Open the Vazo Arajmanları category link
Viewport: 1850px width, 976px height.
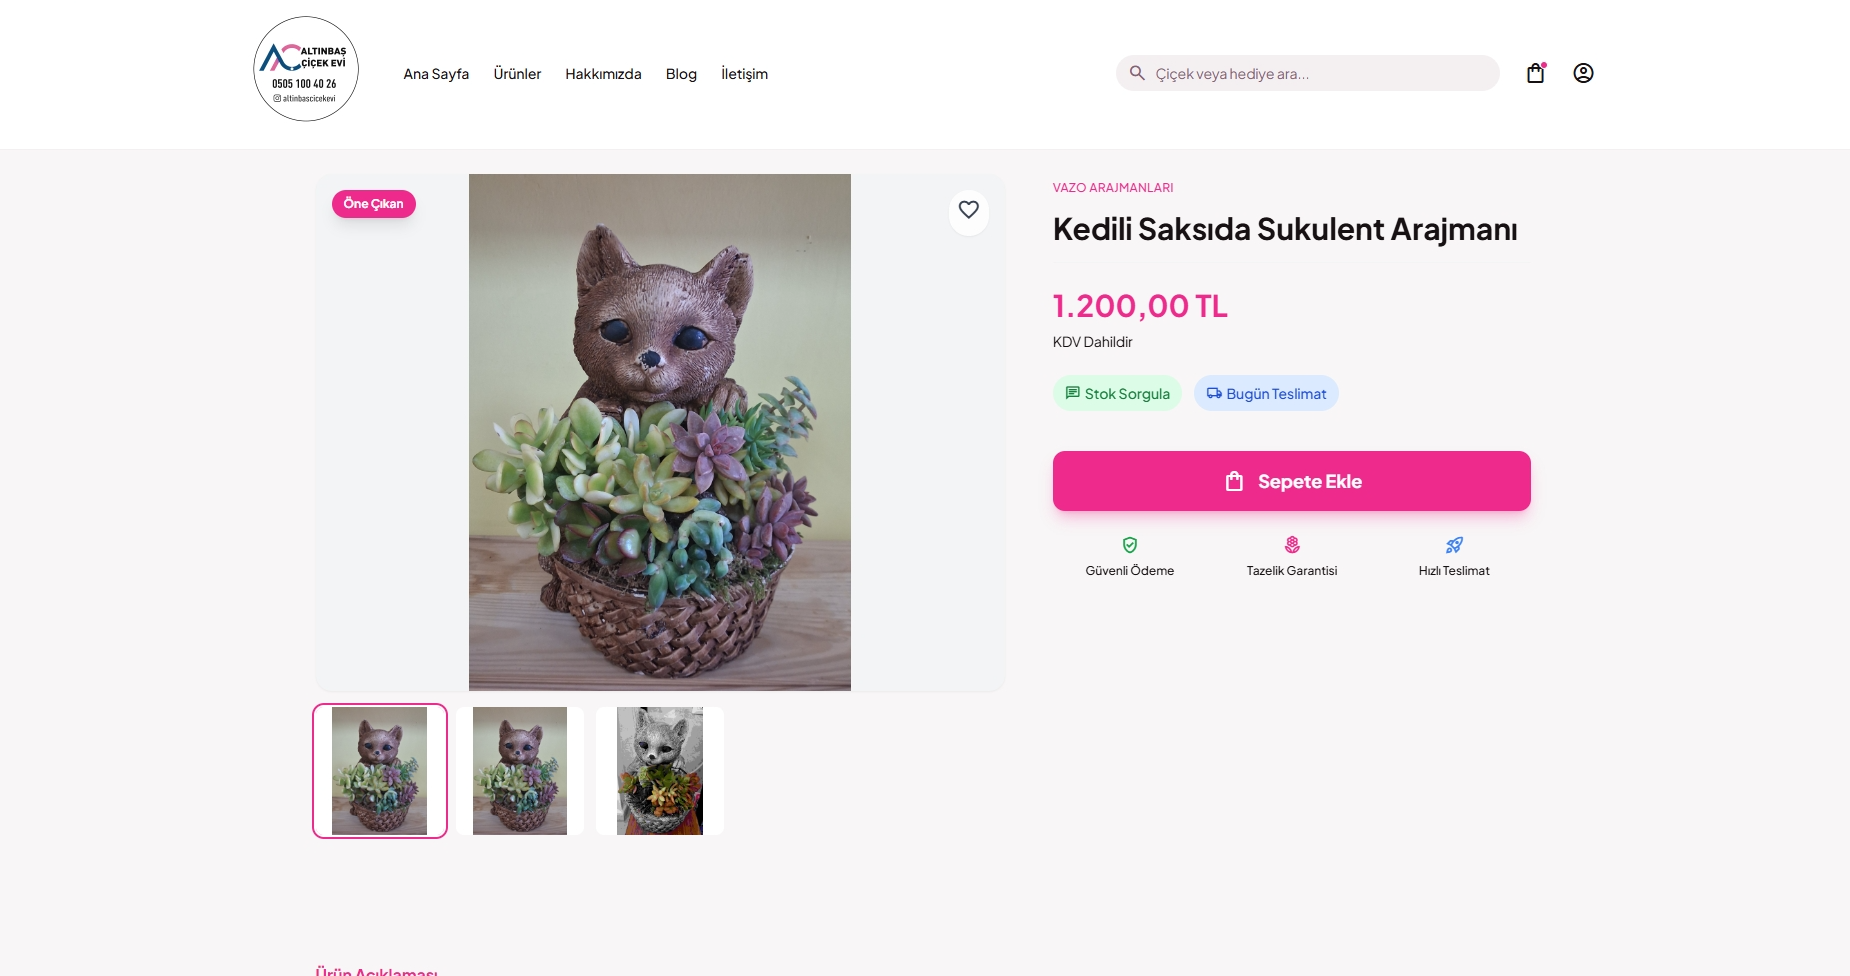tap(1113, 188)
